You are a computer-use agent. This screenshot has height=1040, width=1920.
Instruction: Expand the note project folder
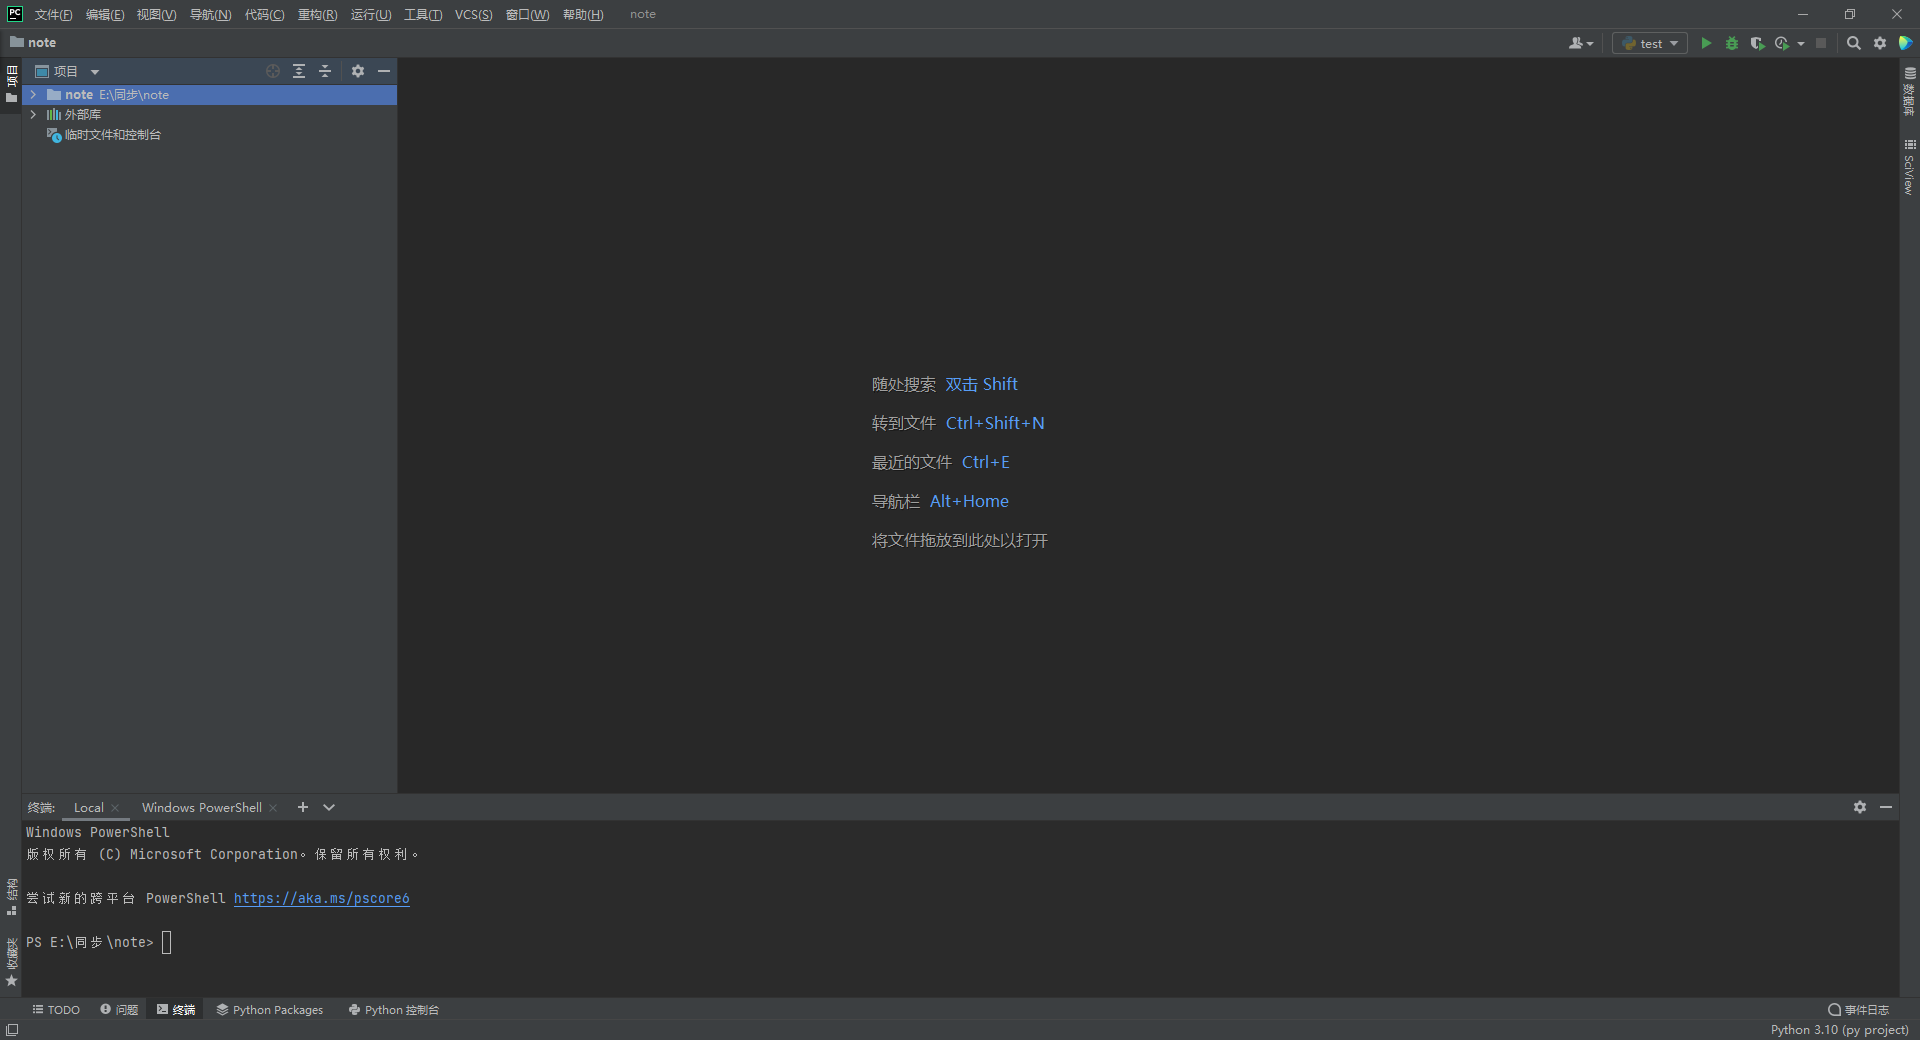[x=33, y=94]
